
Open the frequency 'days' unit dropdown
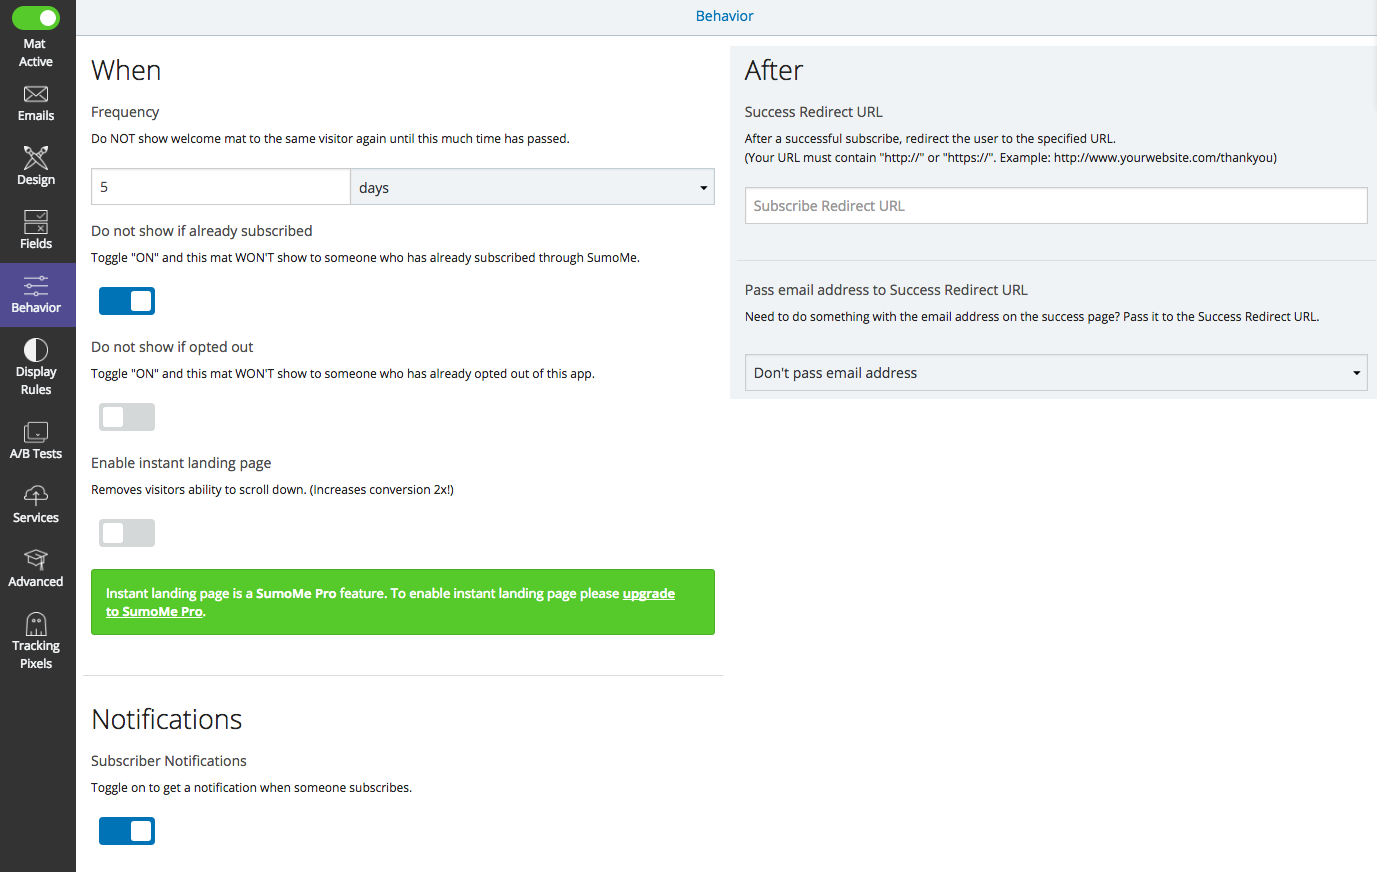pos(532,187)
